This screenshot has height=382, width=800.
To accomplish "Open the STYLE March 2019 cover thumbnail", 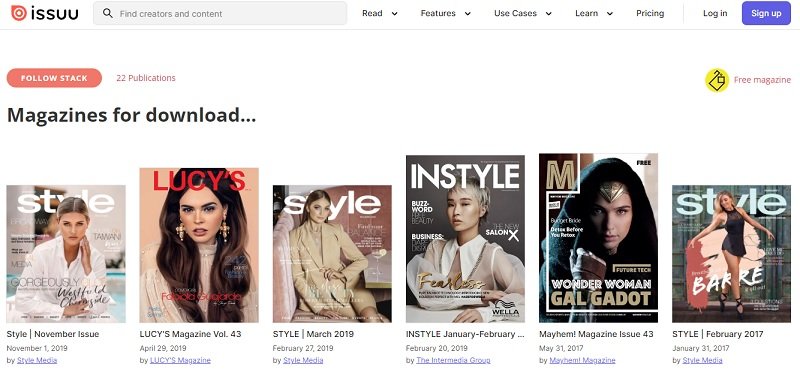I will tap(332, 253).
